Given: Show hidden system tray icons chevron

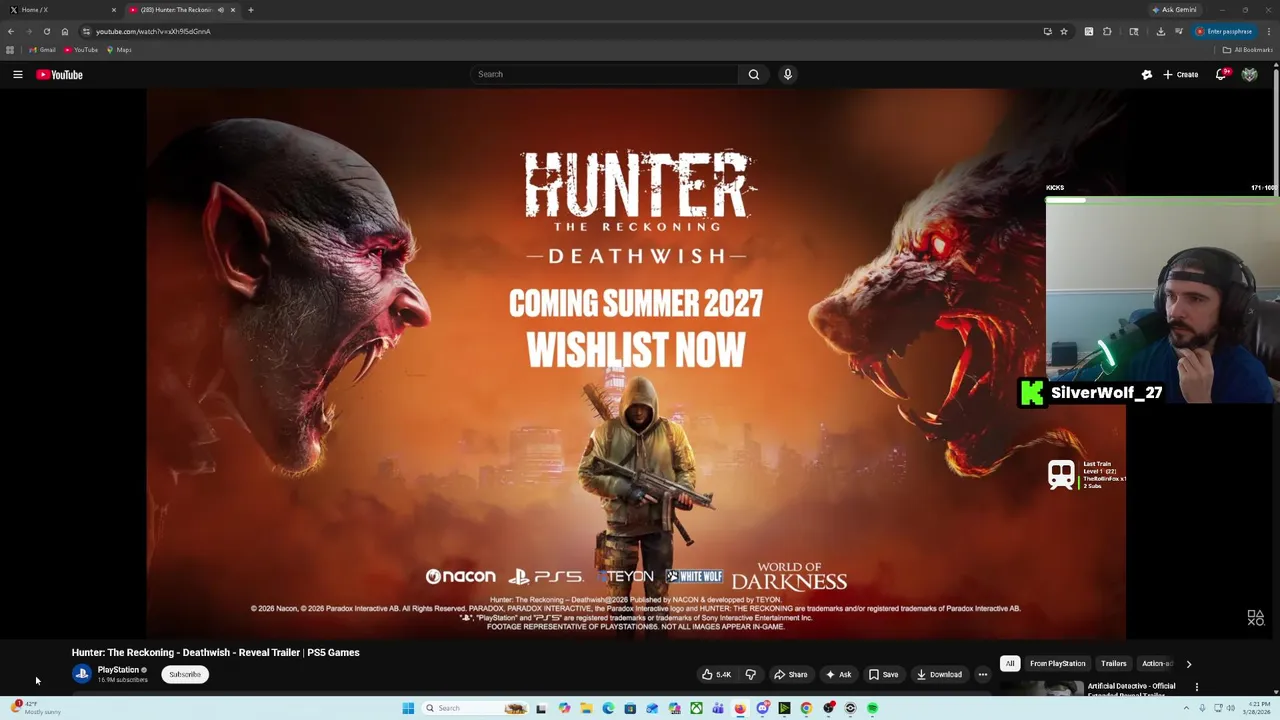Looking at the screenshot, I should [x=1186, y=708].
